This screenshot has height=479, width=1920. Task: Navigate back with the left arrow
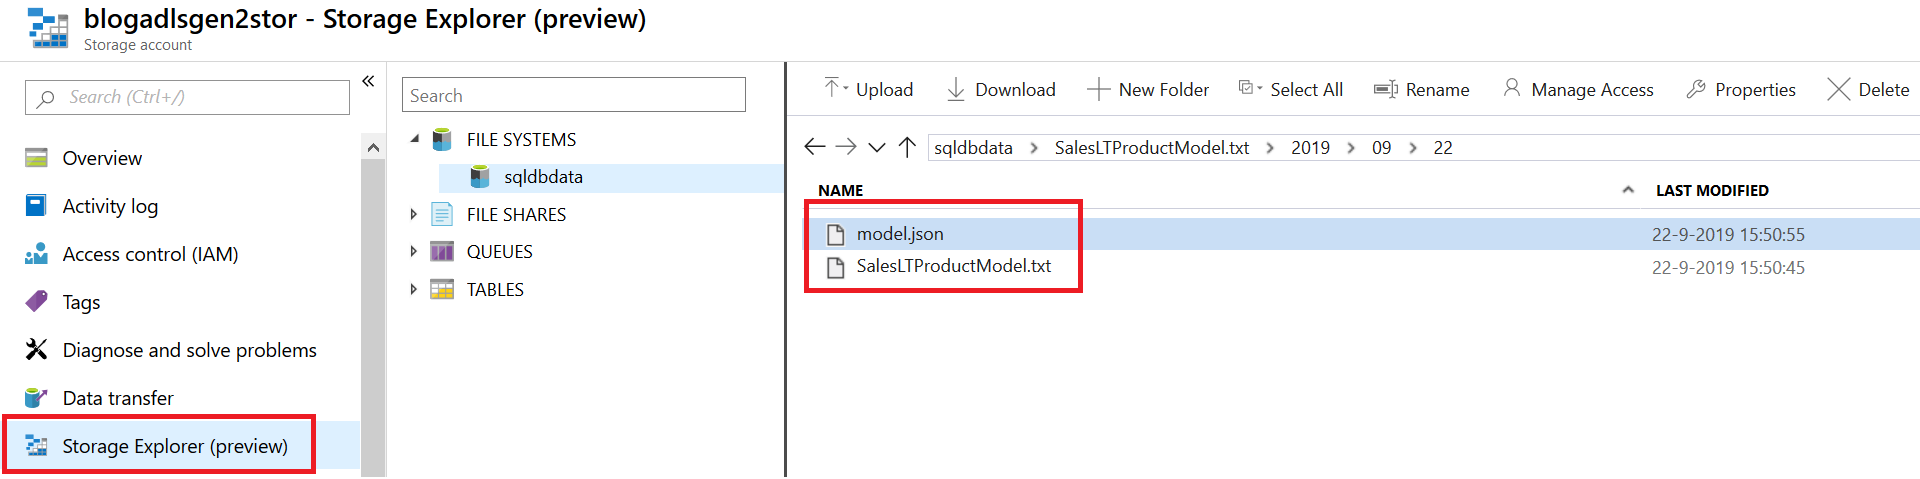pyautogui.click(x=815, y=147)
